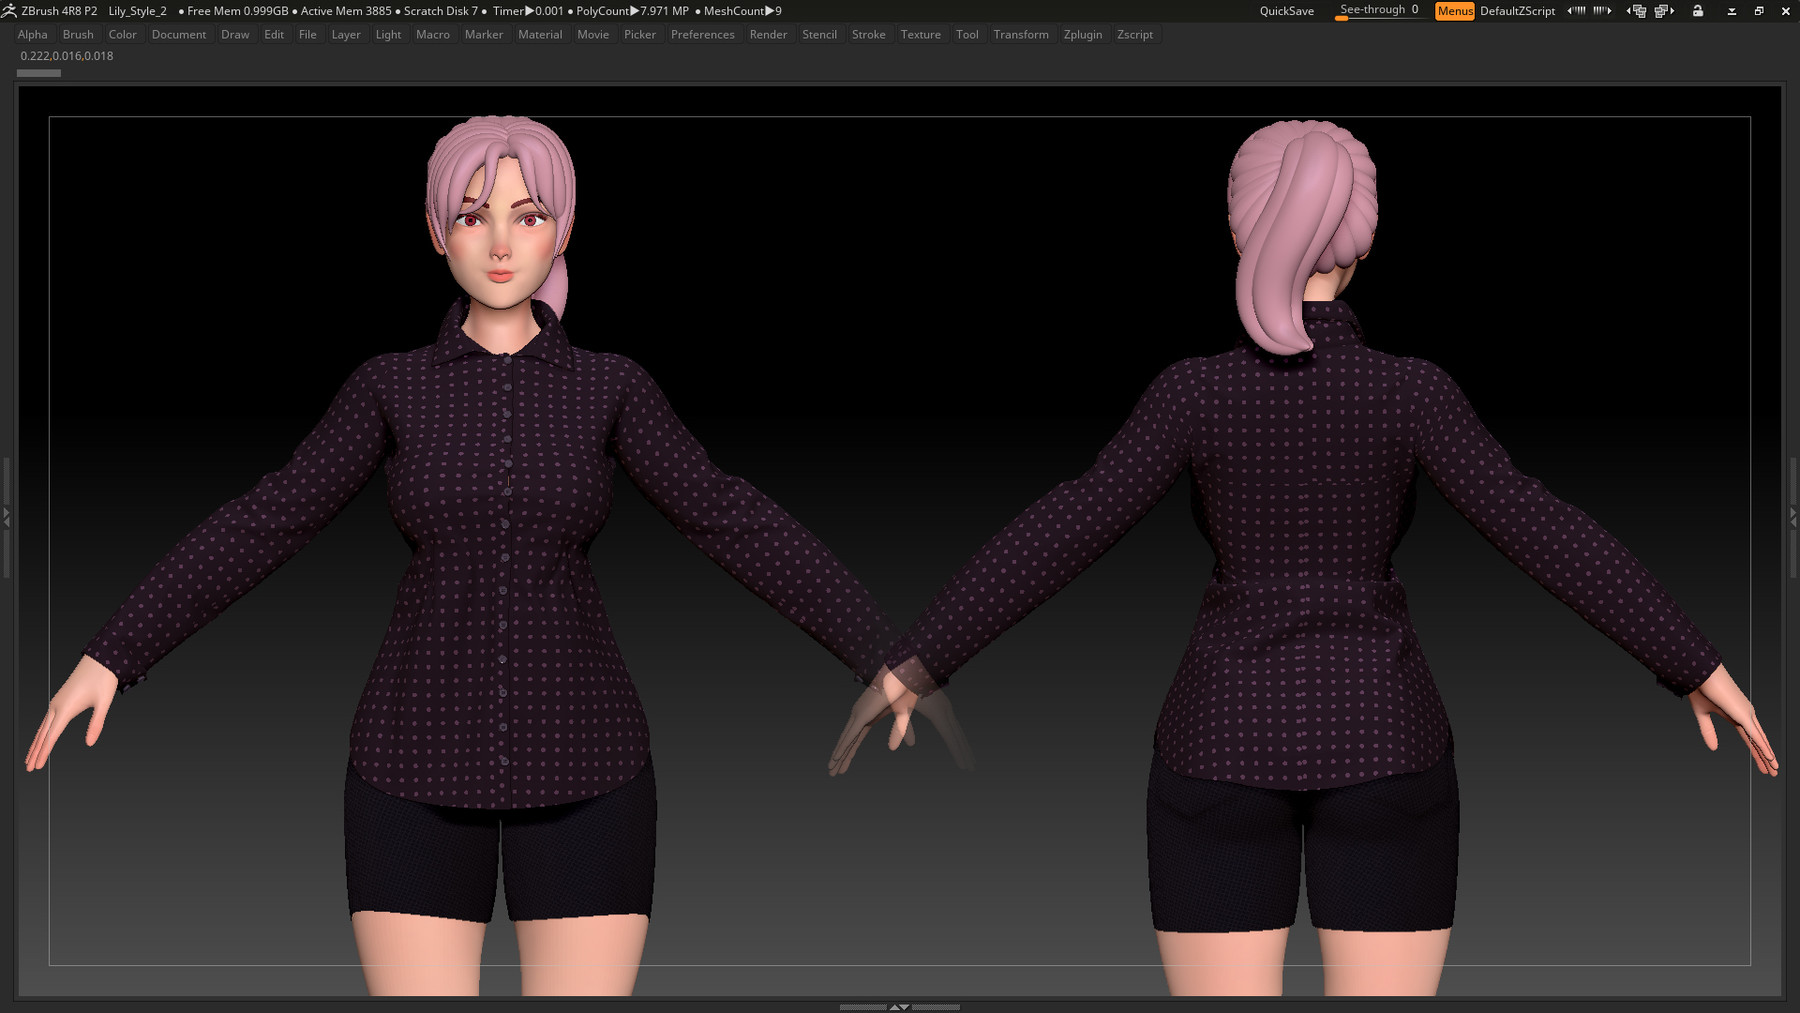Open the Zscript menu
This screenshot has height=1013, width=1800.
(1135, 34)
